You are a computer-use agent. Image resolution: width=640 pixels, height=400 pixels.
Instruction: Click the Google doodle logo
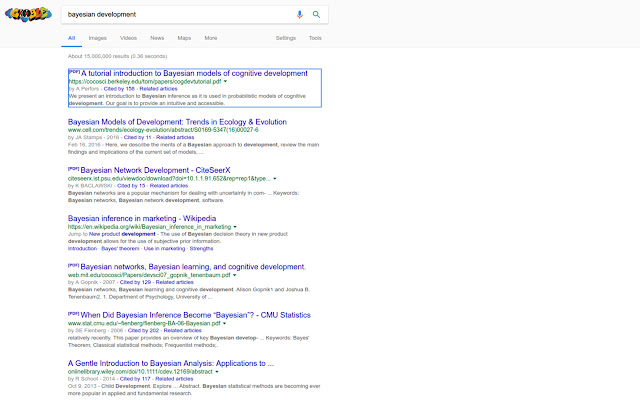28,14
